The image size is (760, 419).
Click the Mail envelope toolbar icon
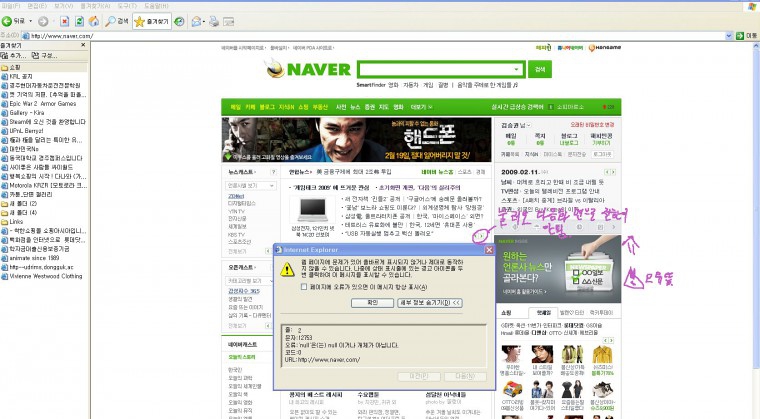click(x=196, y=21)
